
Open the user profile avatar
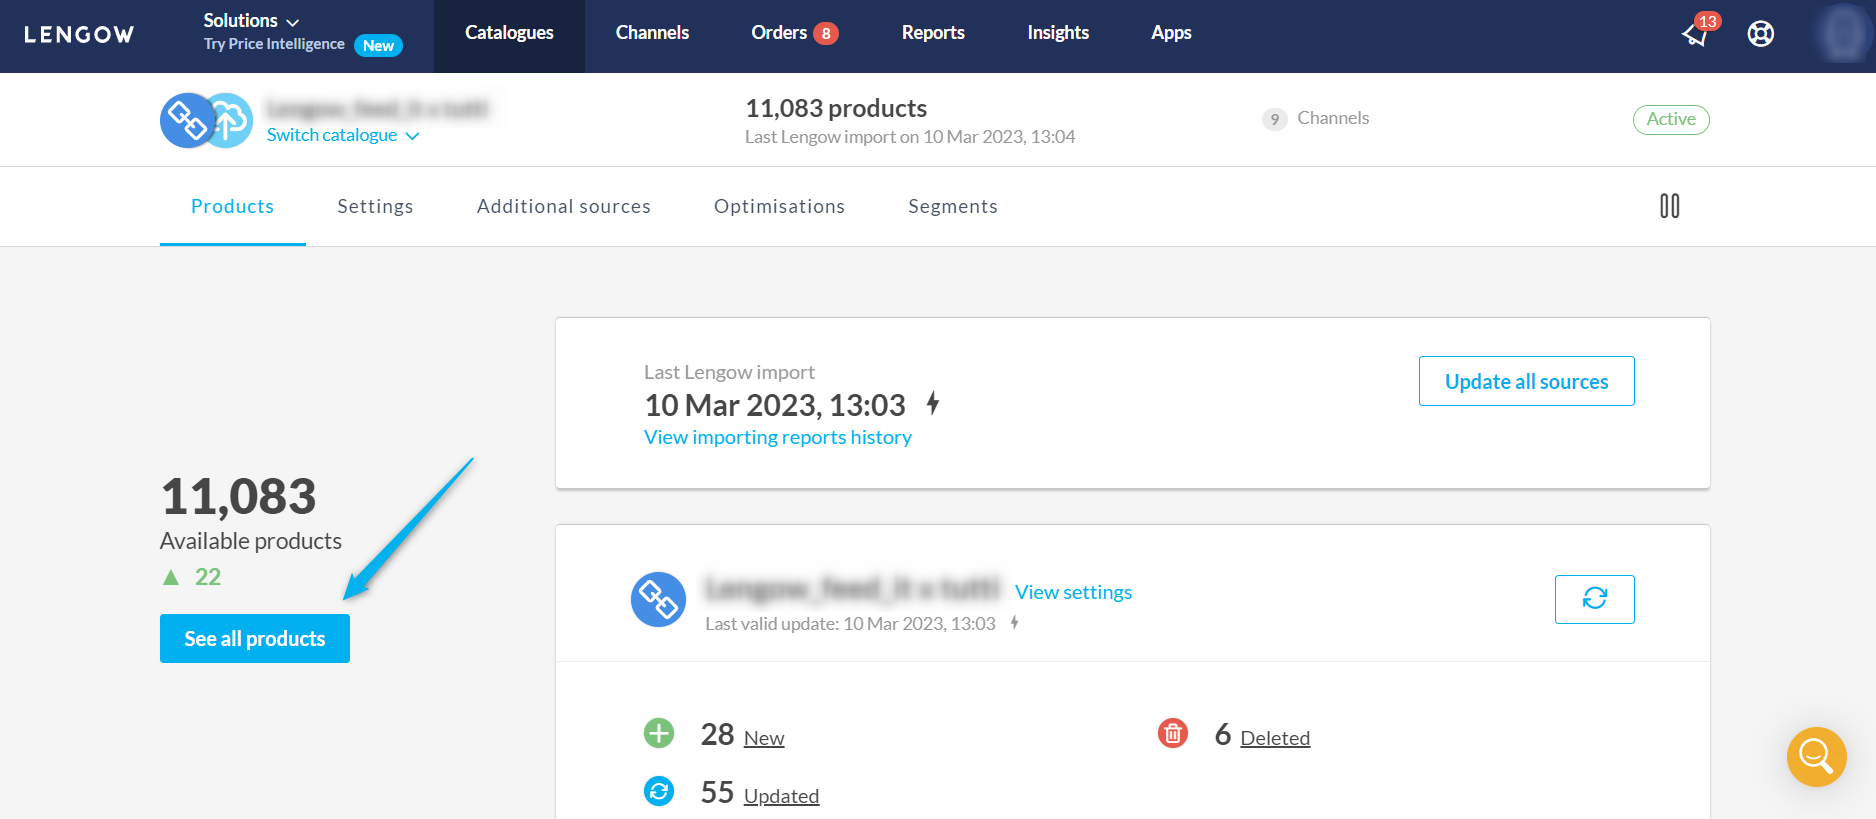coord(1843,34)
